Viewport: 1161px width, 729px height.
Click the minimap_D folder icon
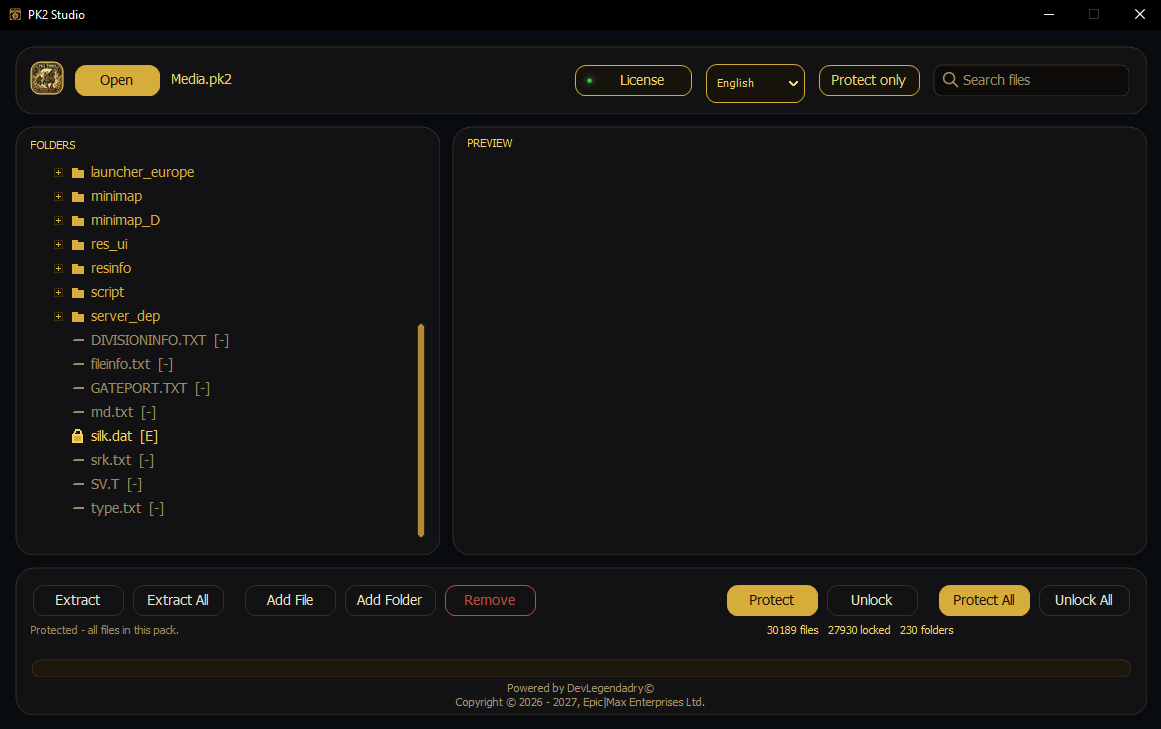[78, 221]
